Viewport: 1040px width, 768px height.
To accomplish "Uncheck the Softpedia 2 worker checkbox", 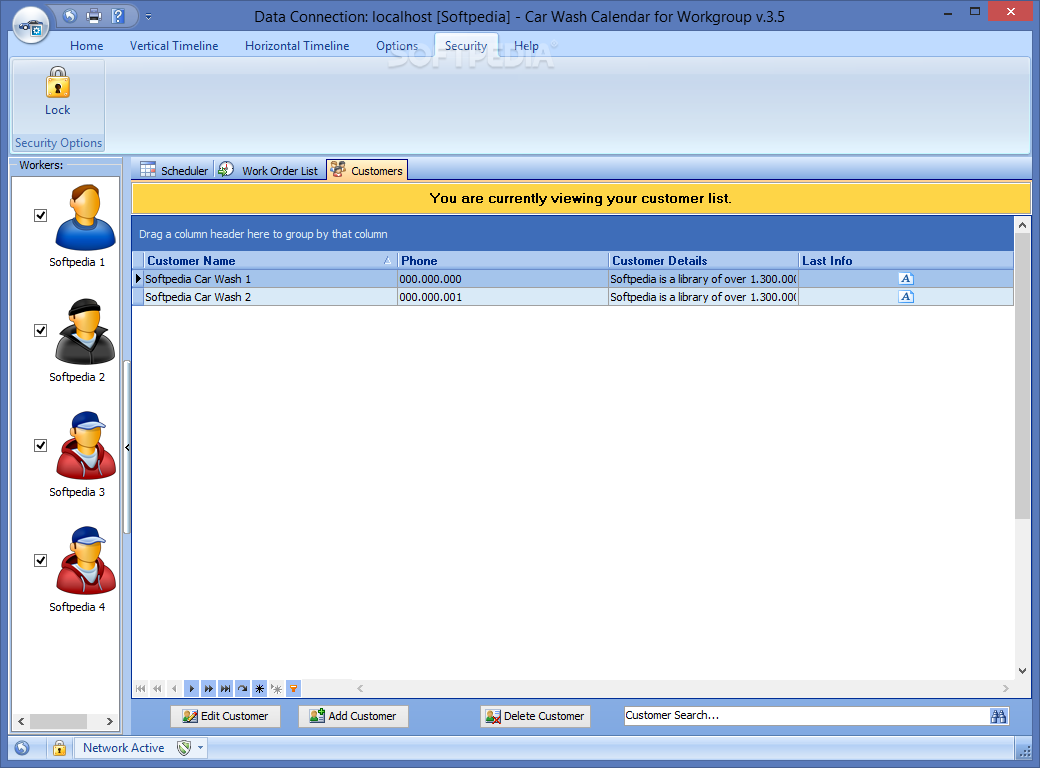I will (40, 330).
